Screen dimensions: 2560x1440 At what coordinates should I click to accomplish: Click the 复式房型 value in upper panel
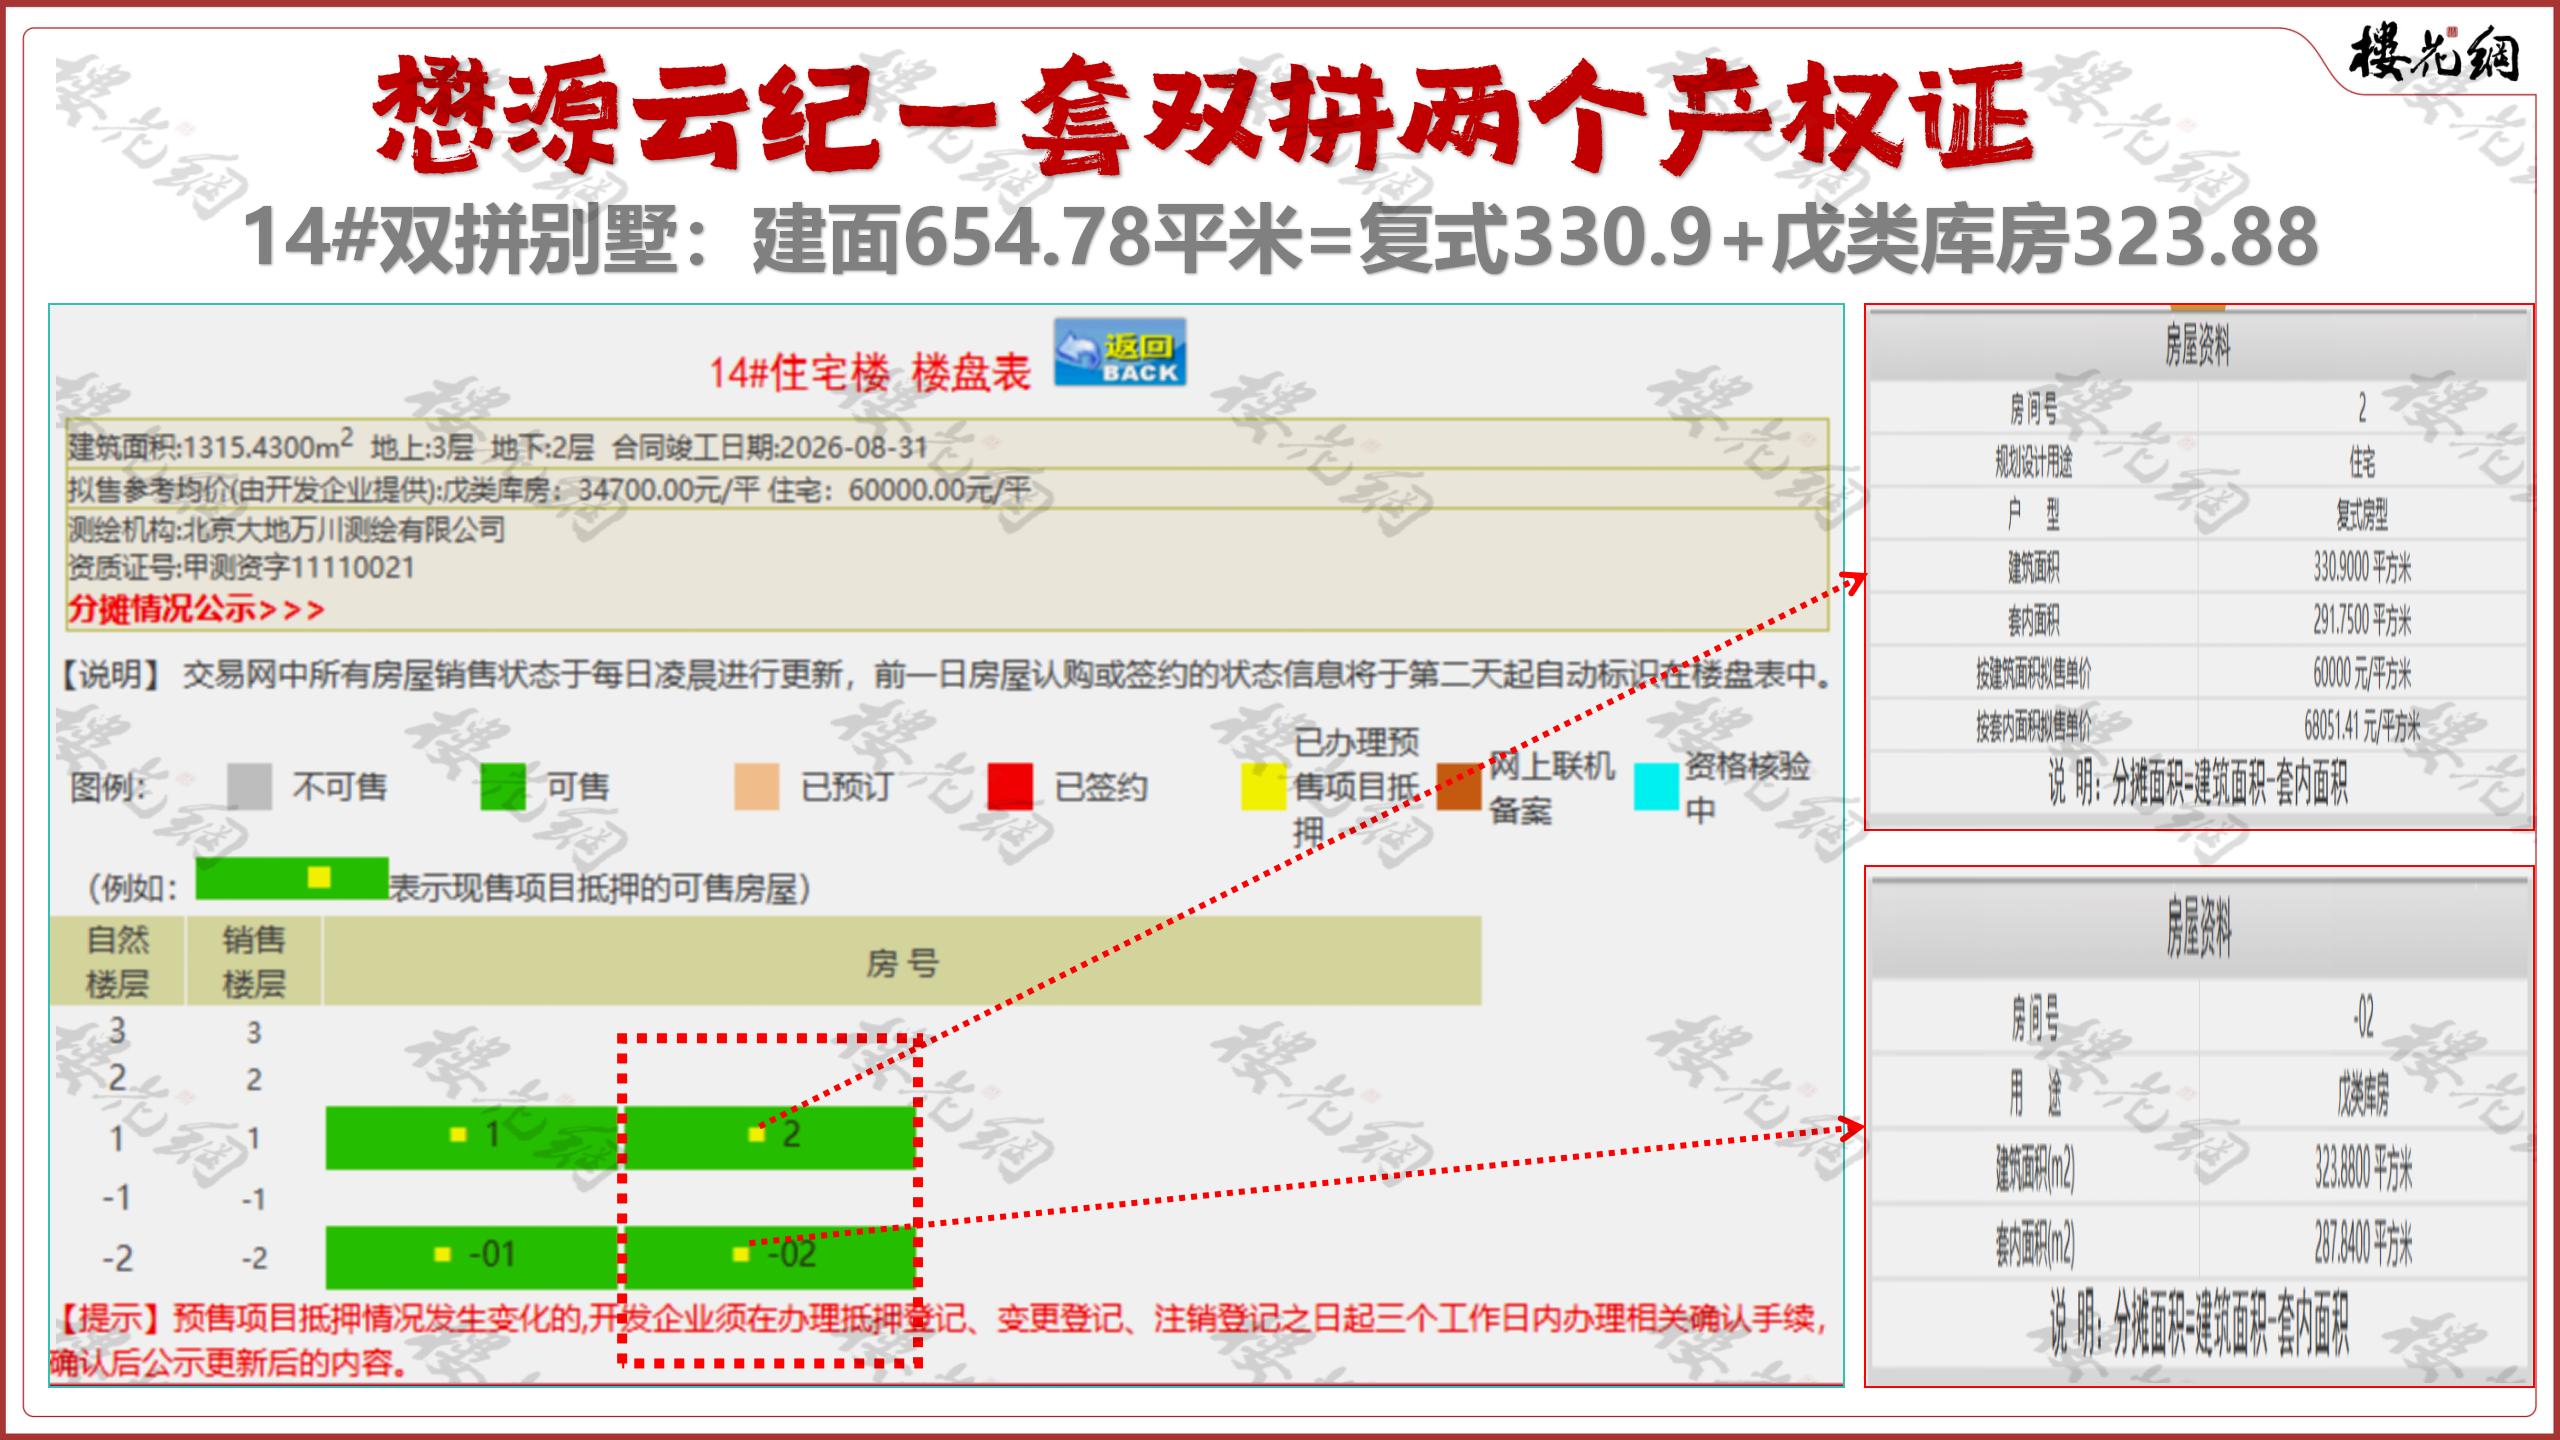click(x=2362, y=515)
